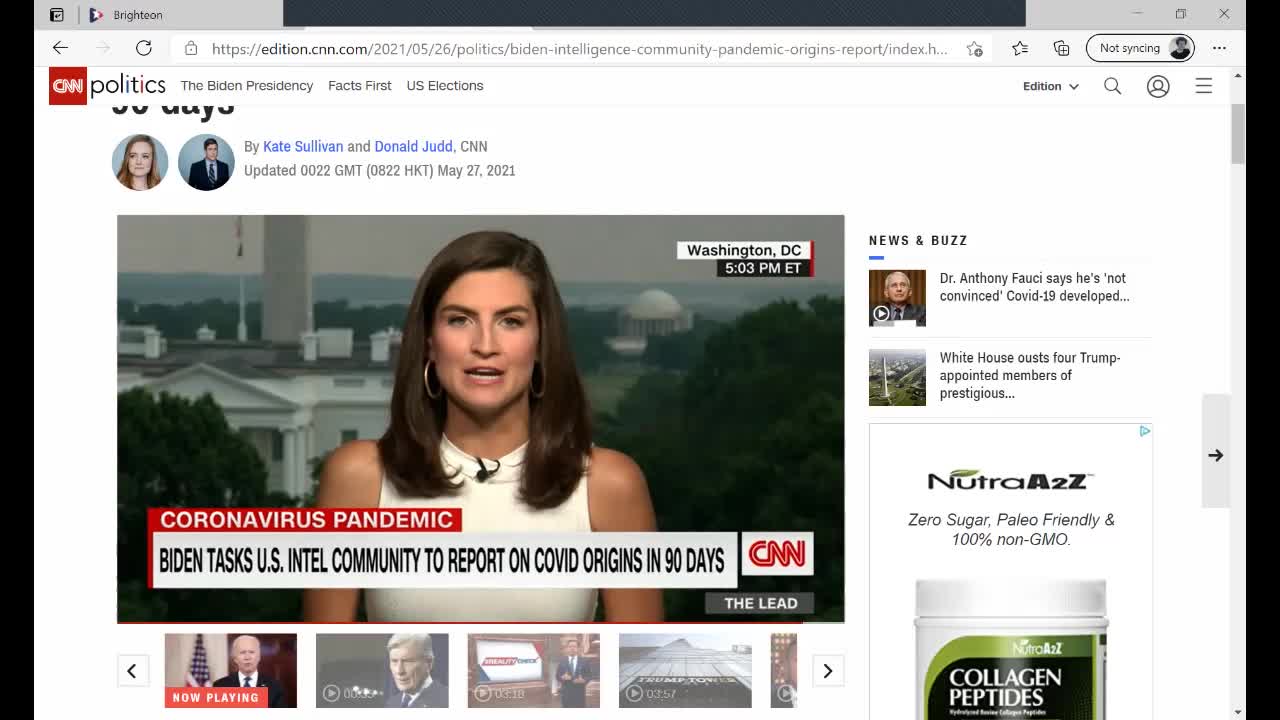
Task: Open CNN hamburger menu
Action: [x=1204, y=86]
